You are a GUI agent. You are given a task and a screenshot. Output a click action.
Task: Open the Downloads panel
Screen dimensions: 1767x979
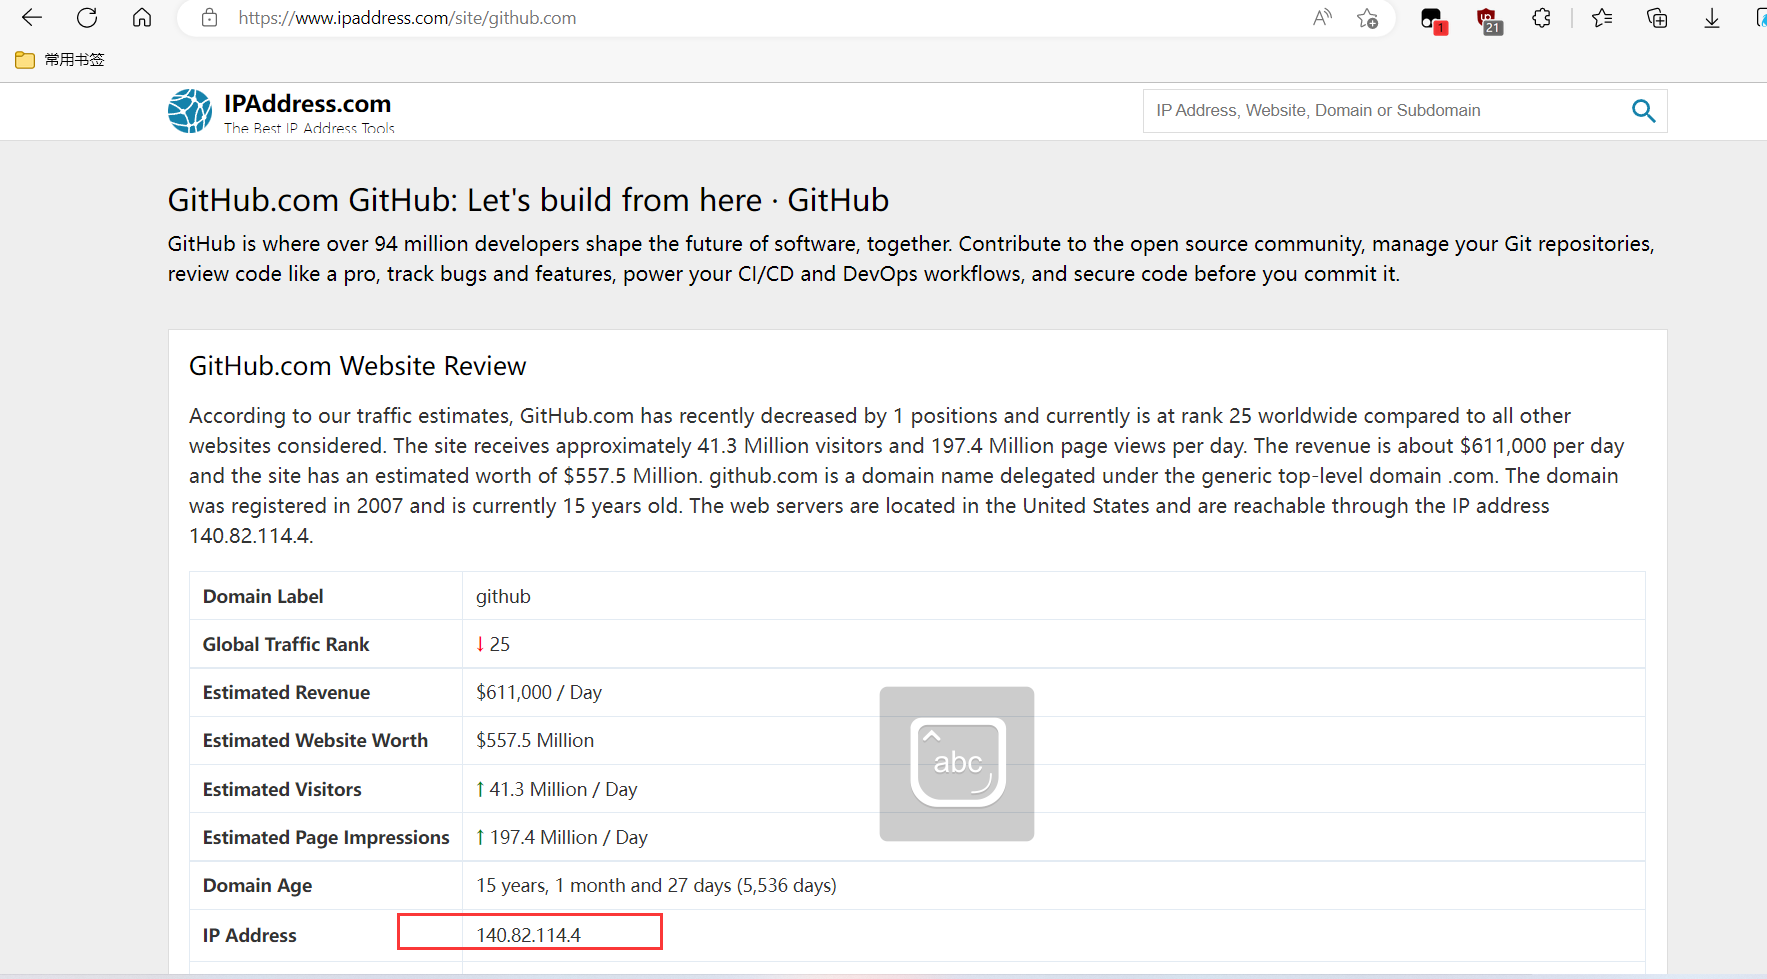tap(1712, 18)
